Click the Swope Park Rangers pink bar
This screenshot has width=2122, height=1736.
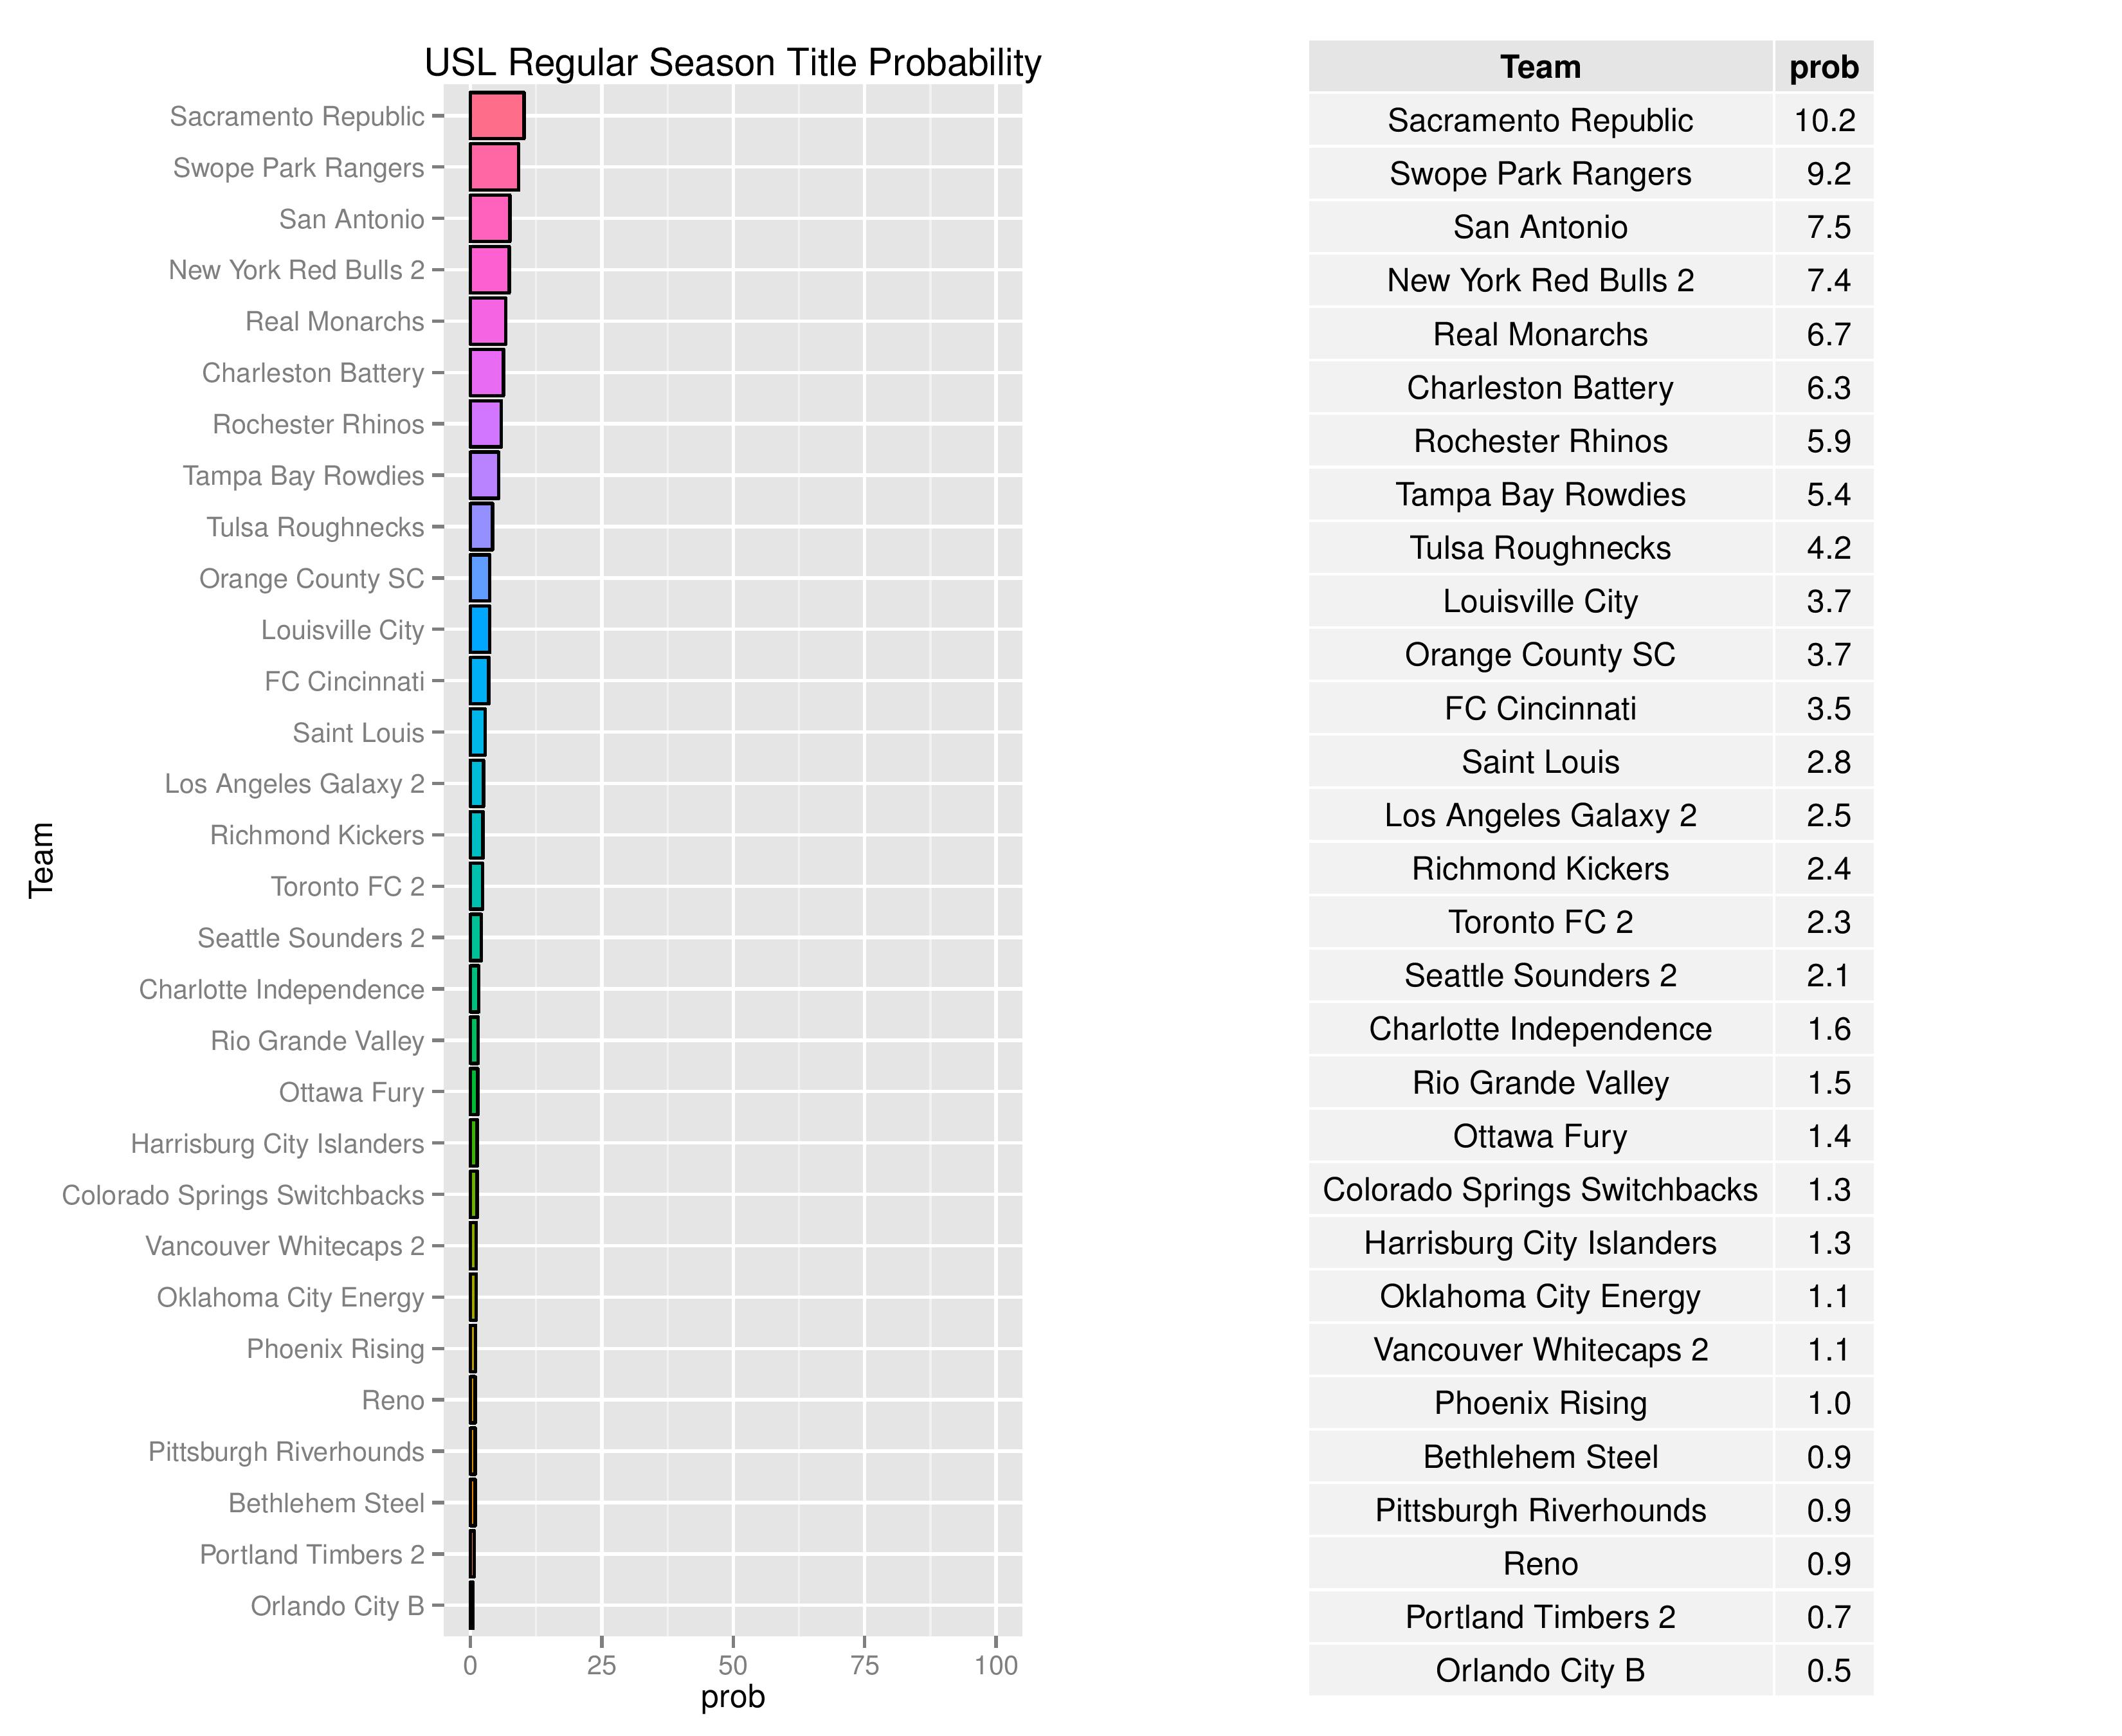494,167
